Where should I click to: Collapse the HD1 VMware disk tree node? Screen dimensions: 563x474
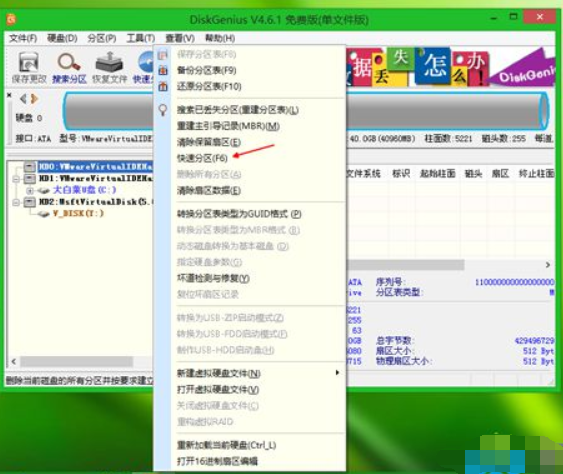[x=15, y=178]
